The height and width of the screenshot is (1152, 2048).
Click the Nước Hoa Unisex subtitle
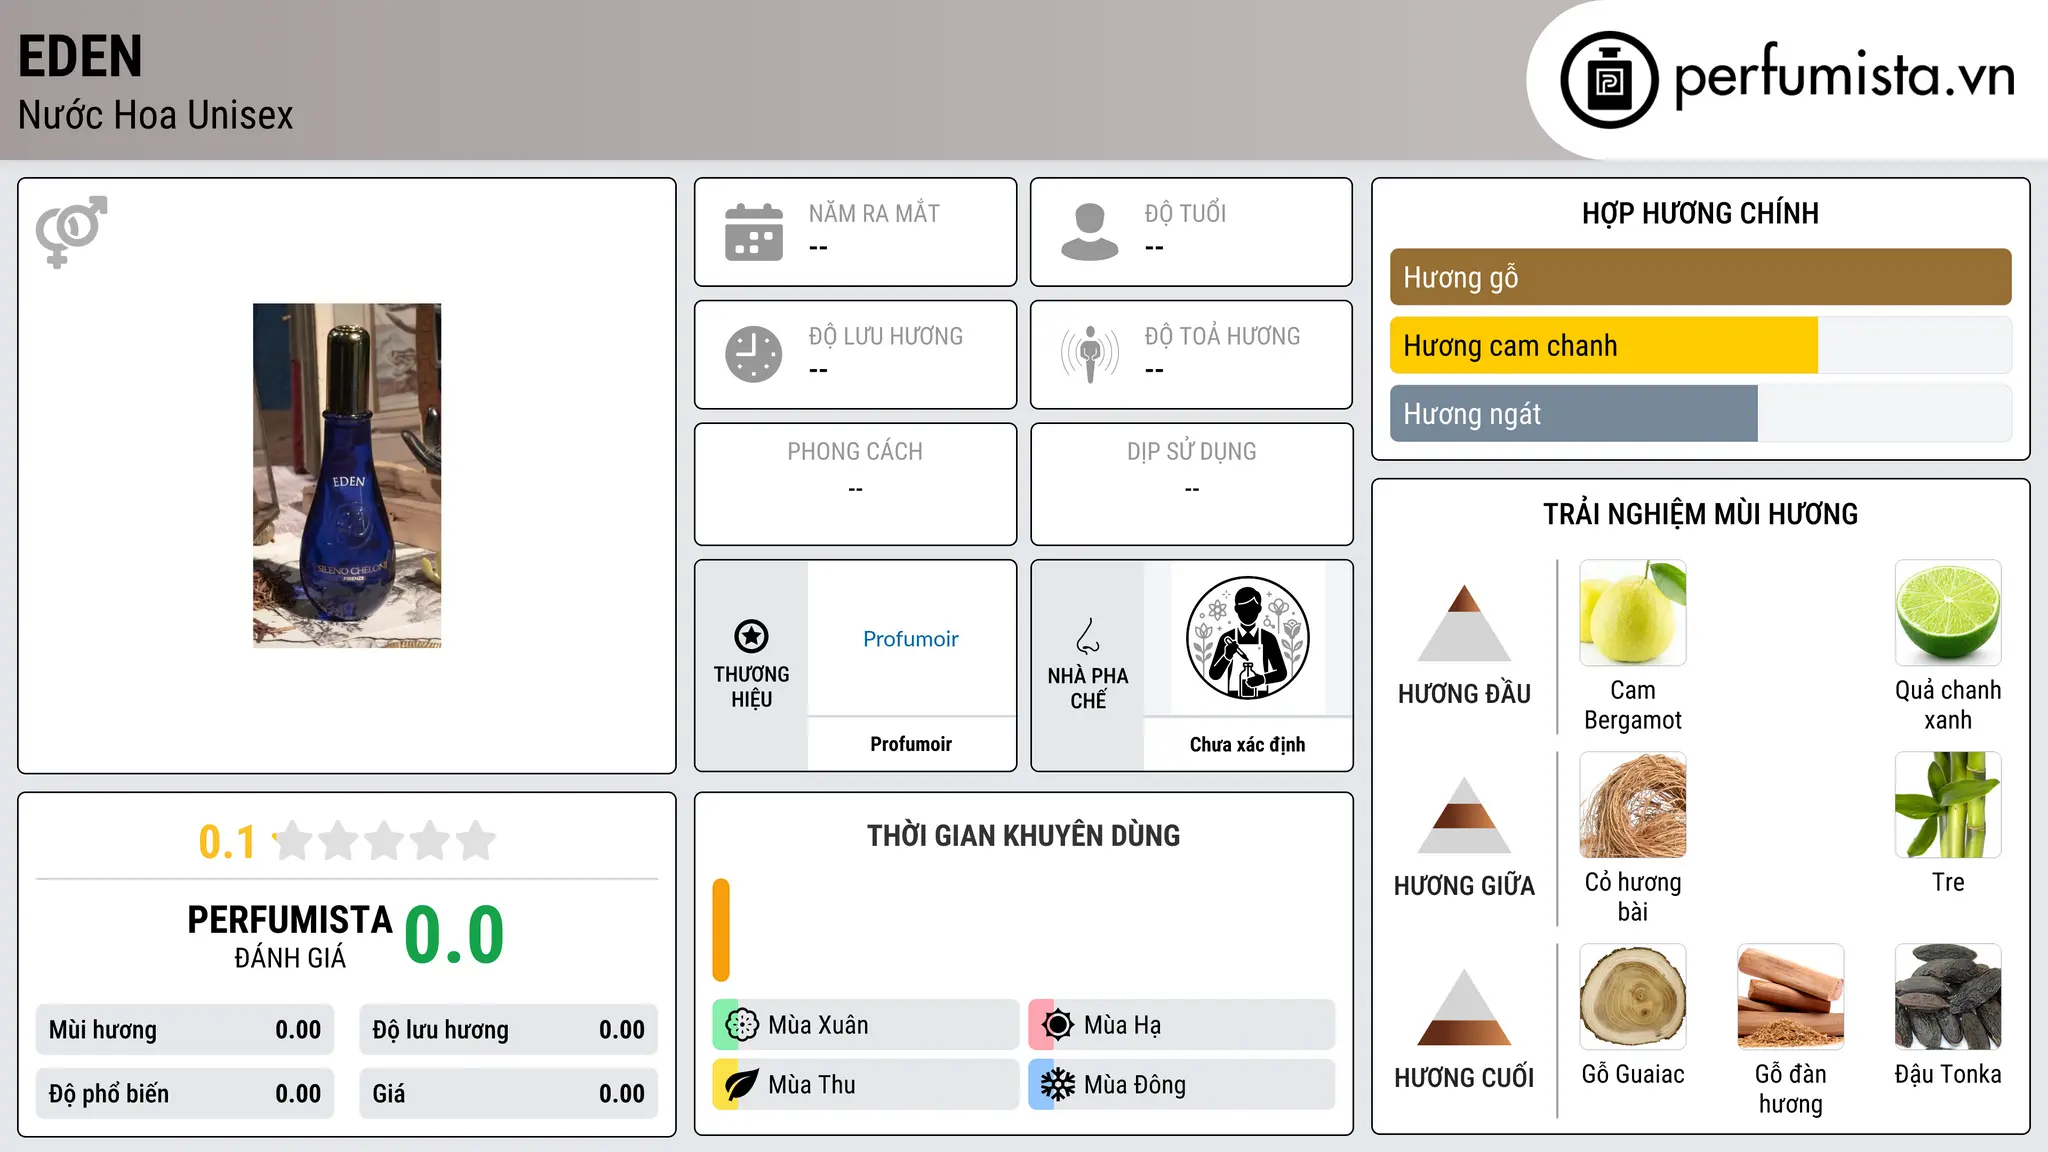[156, 115]
